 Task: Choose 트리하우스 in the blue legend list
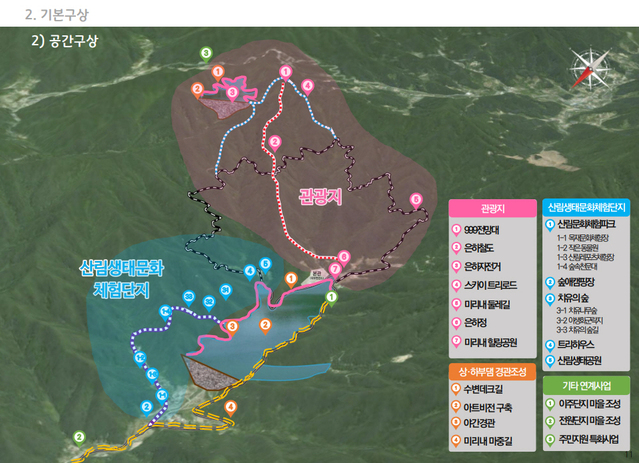576,345
